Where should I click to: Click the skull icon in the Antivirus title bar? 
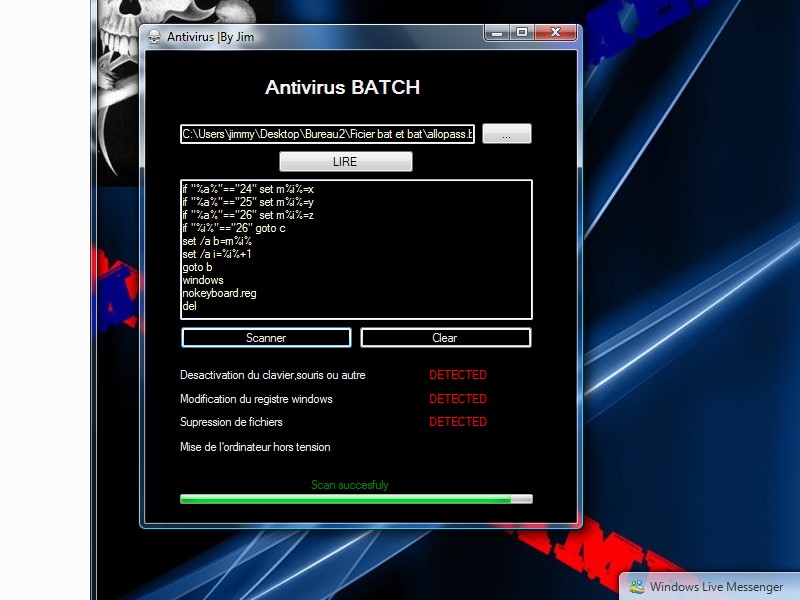click(154, 37)
